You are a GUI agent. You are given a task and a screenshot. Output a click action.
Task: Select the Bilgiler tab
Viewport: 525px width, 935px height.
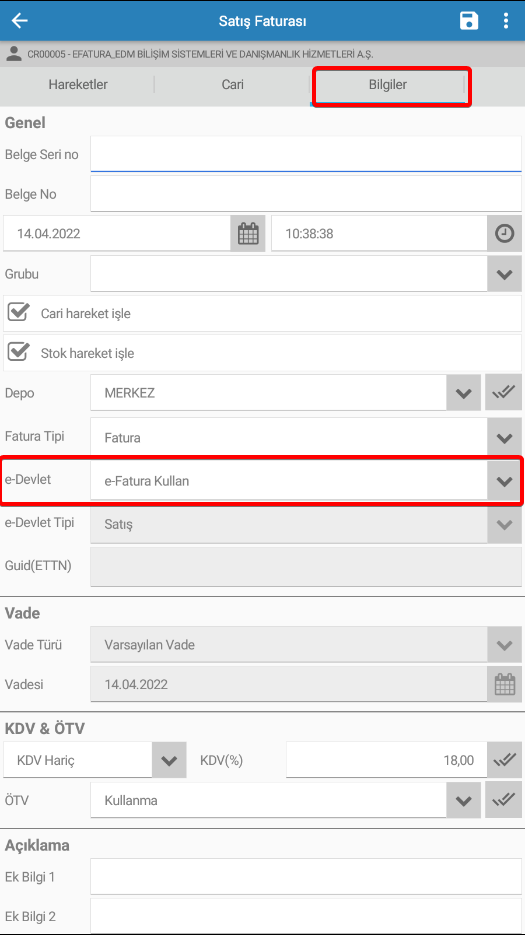point(388,85)
